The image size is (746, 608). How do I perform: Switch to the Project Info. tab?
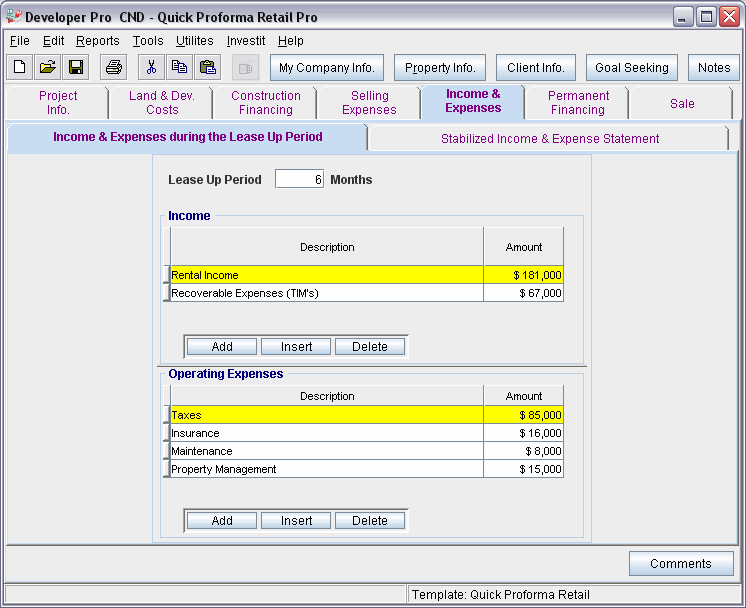pyautogui.click(x=58, y=103)
